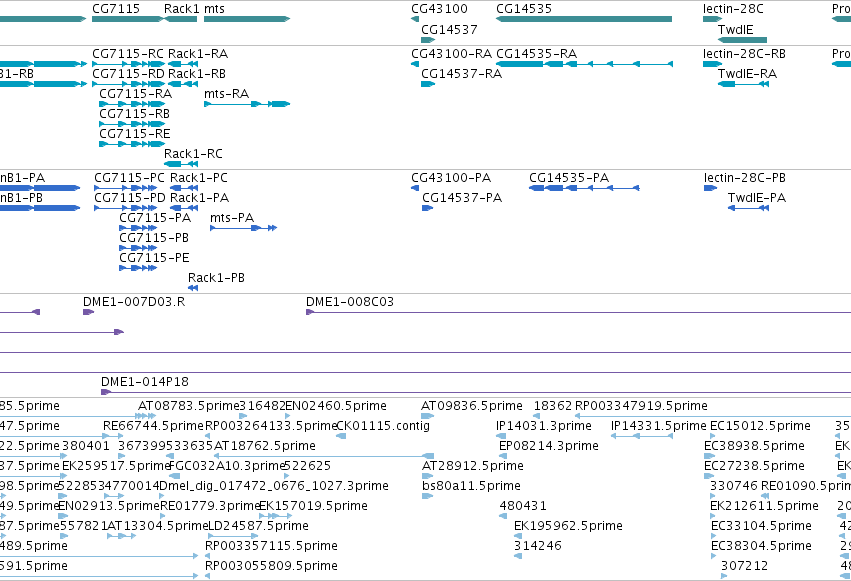Click transcript CG43100-RA

tap(452, 54)
